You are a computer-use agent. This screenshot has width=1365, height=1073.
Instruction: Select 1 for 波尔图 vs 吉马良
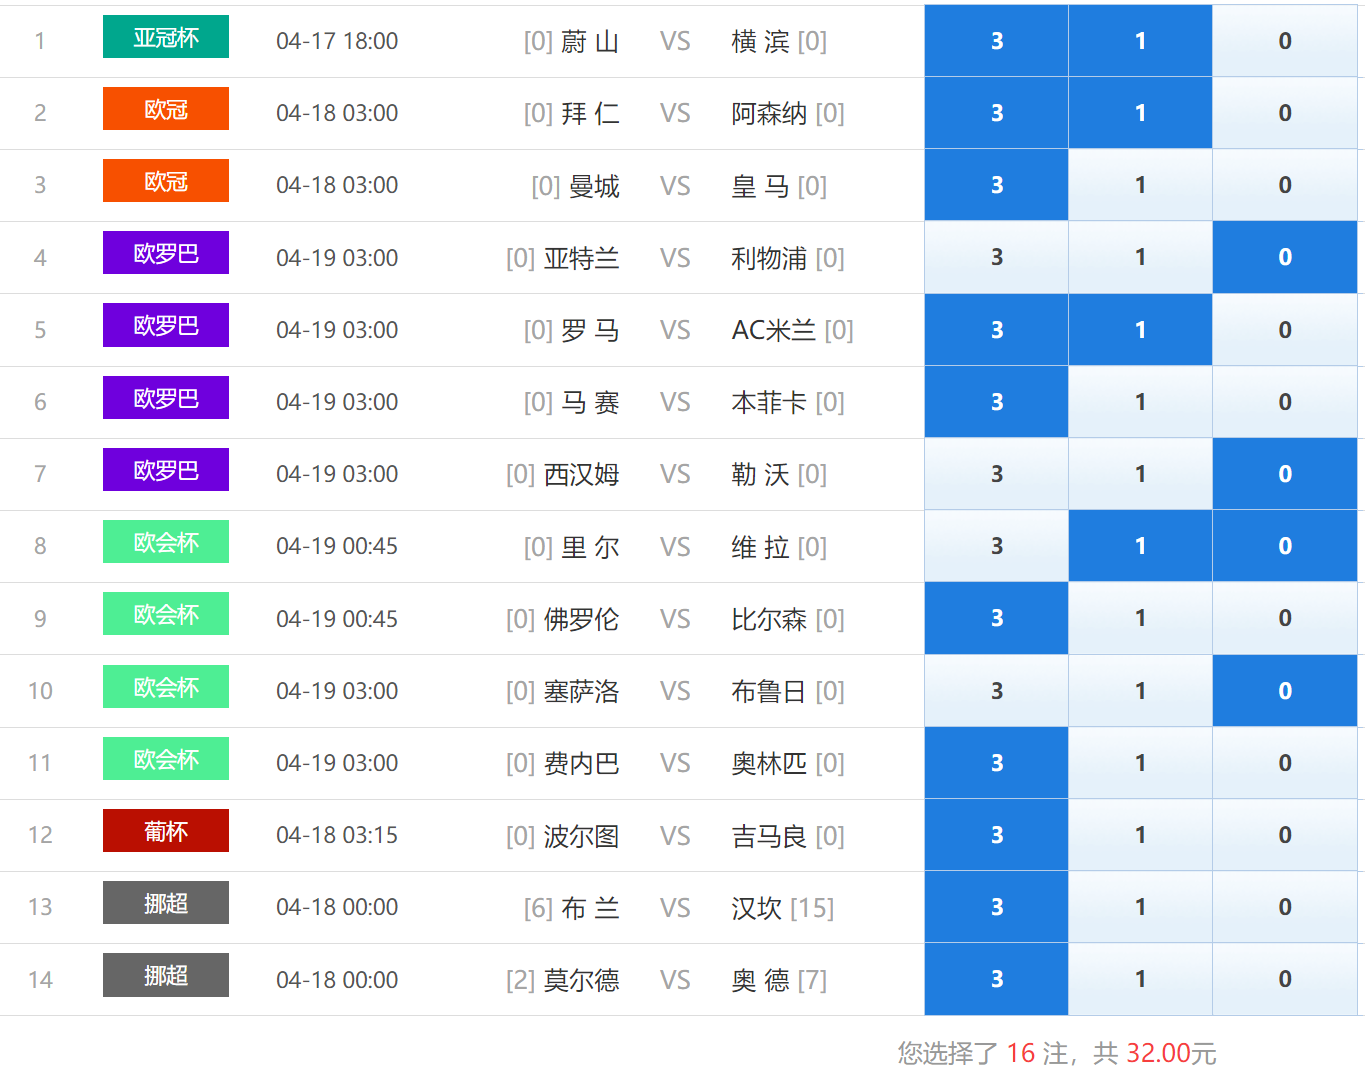(1140, 835)
